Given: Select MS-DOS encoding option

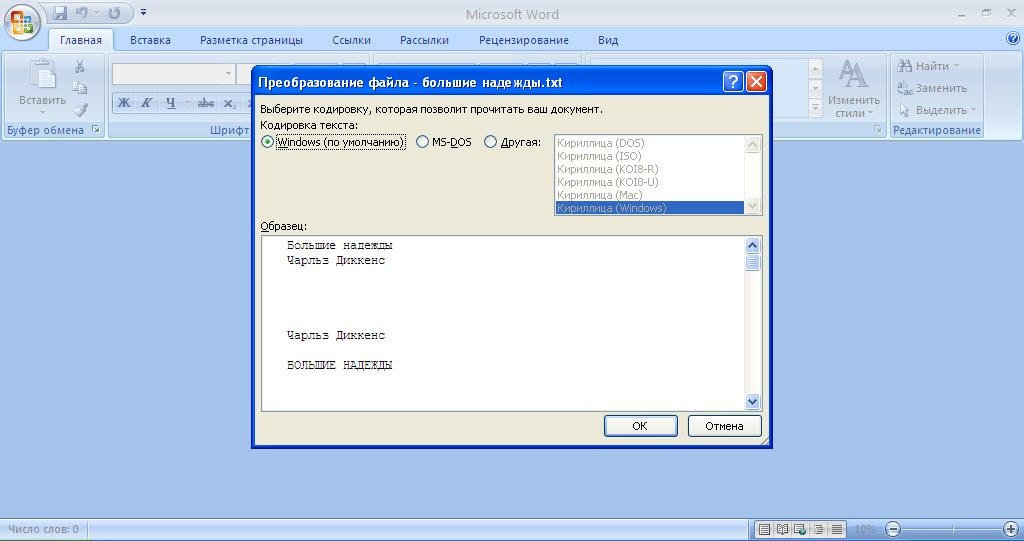Looking at the screenshot, I should [443, 142].
